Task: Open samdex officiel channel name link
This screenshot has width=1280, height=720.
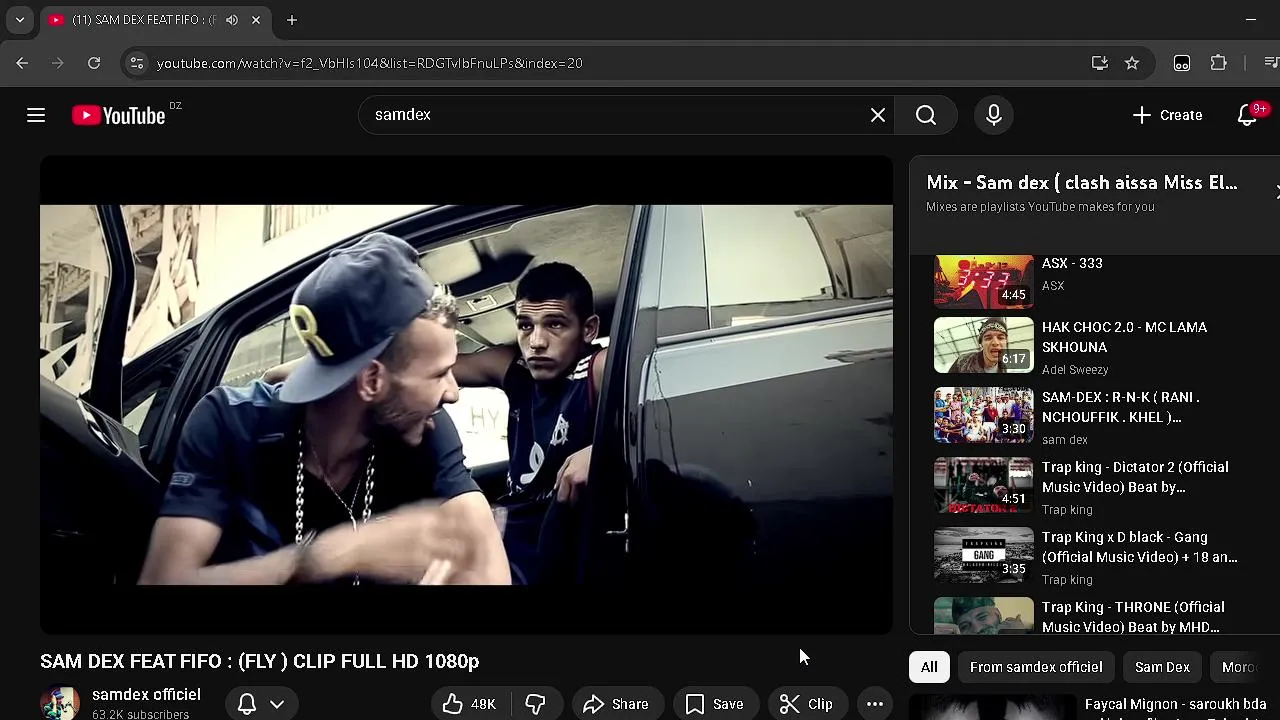Action: pyautogui.click(x=146, y=694)
